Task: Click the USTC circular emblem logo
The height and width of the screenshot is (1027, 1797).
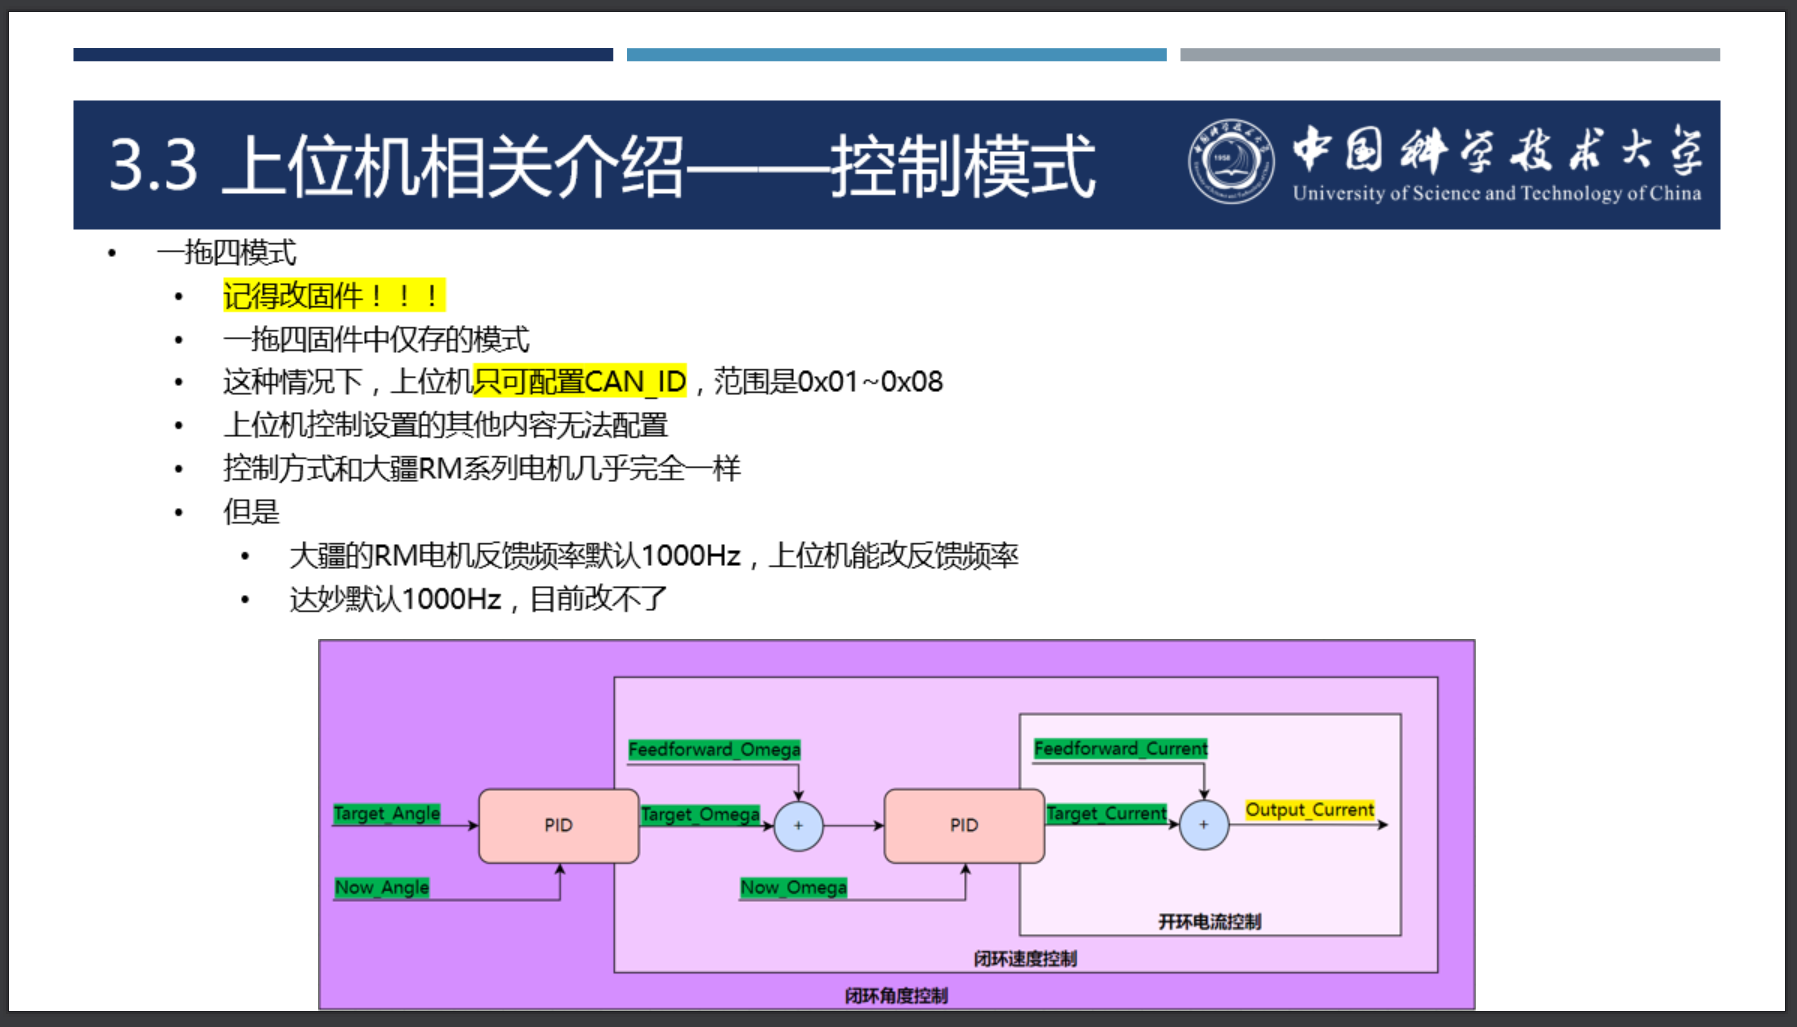Action: click(1230, 162)
